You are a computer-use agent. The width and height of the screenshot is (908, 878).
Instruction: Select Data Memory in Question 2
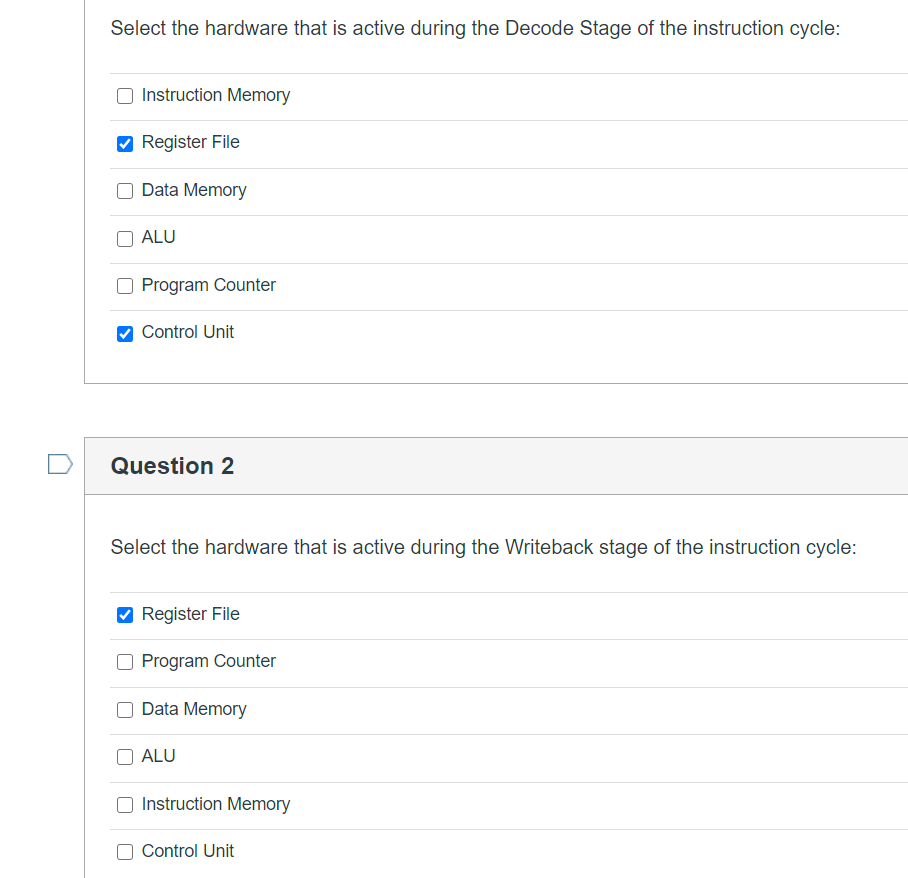coord(124,710)
